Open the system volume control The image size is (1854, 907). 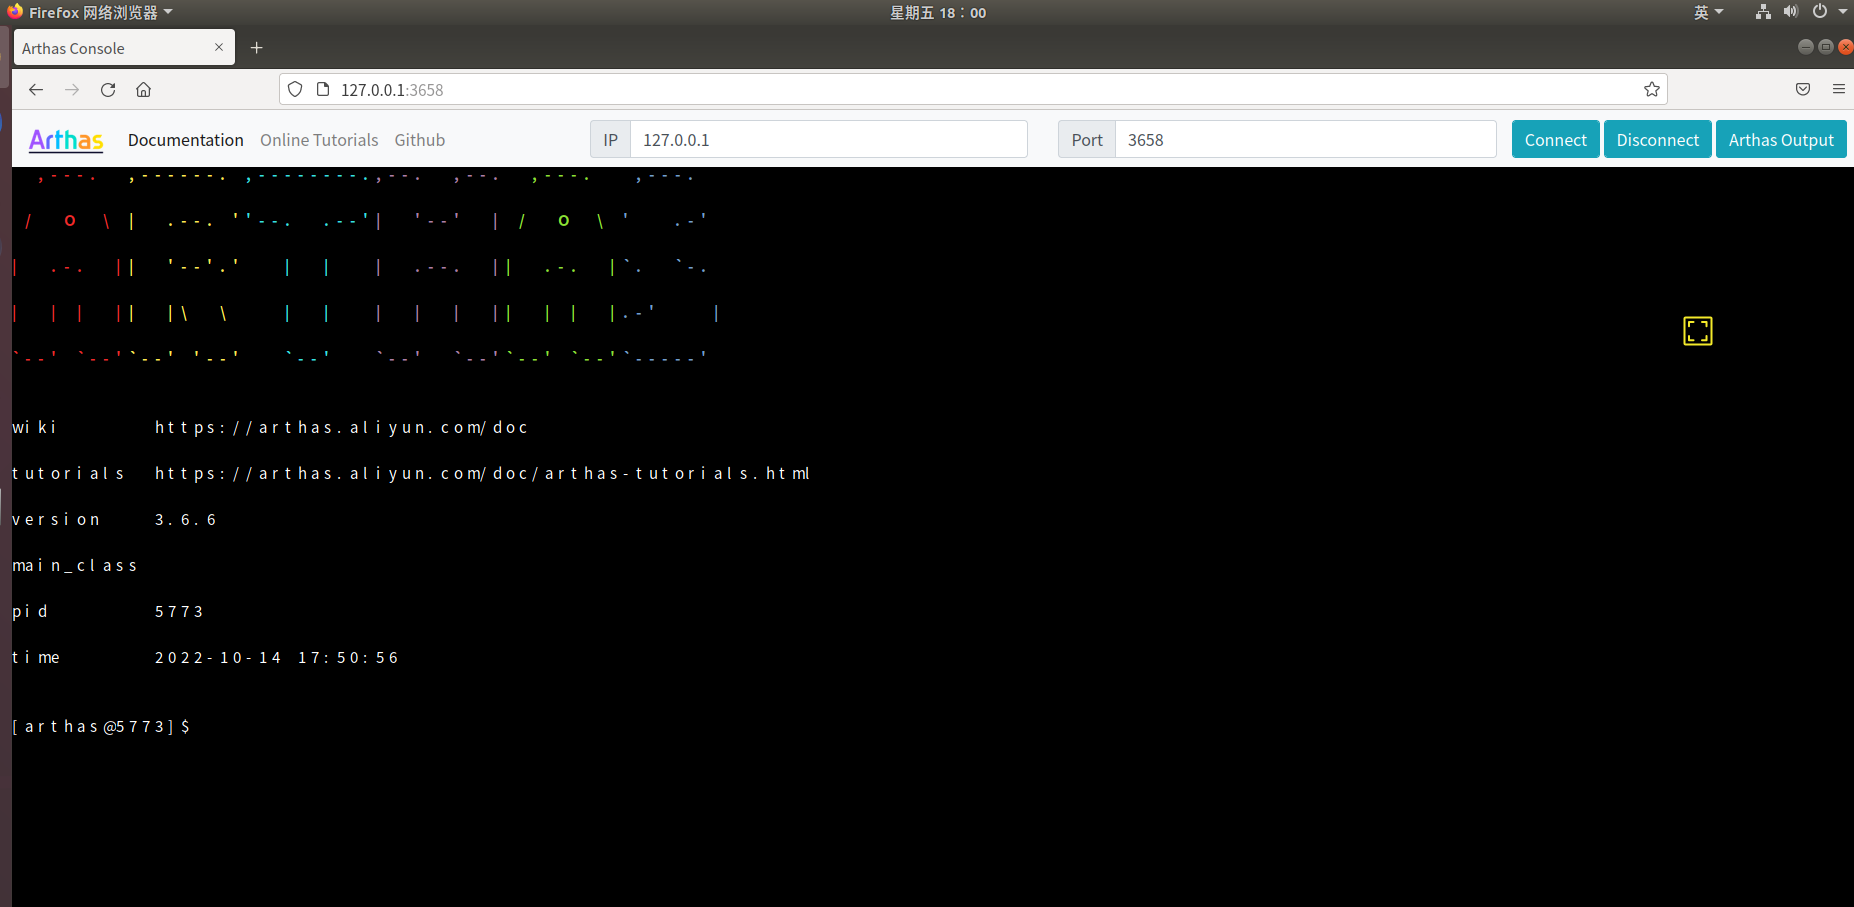pyautogui.click(x=1791, y=12)
